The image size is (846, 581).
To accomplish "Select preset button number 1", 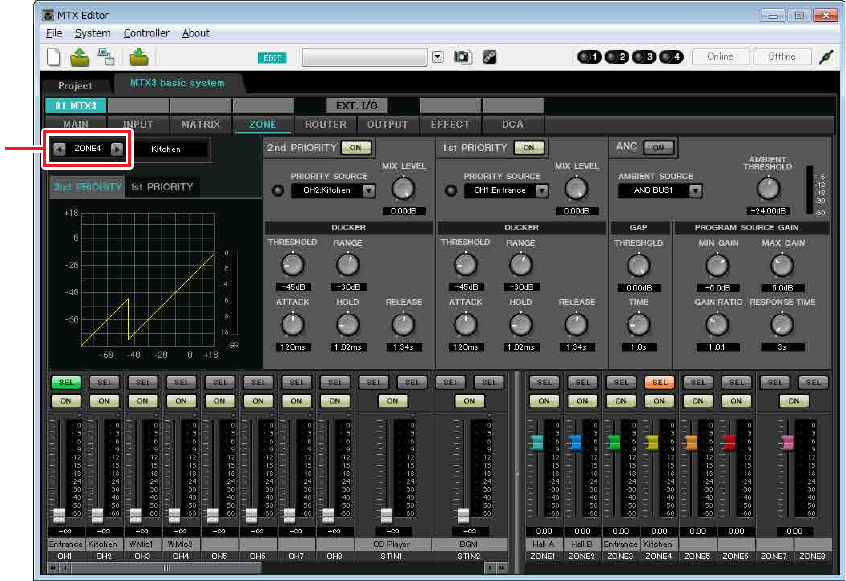I will click(590, 57).
